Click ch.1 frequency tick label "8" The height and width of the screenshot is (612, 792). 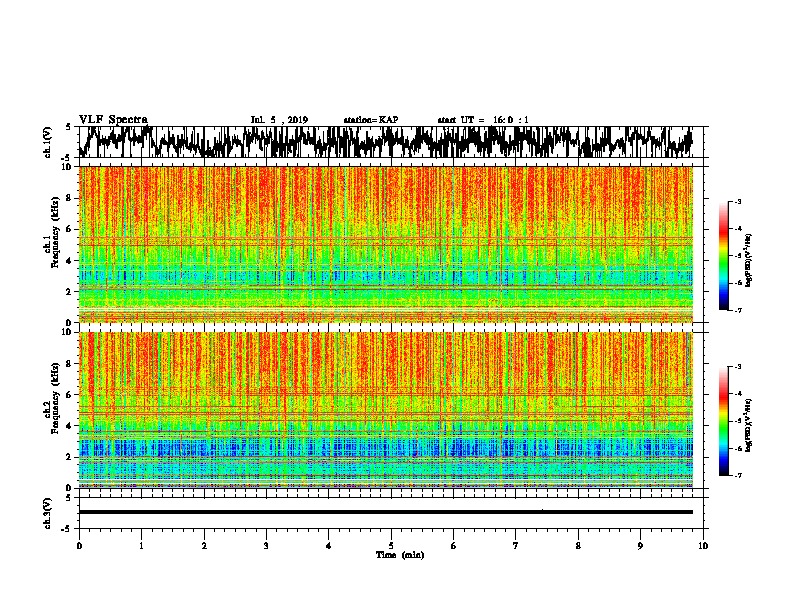(x=70, y=198)
